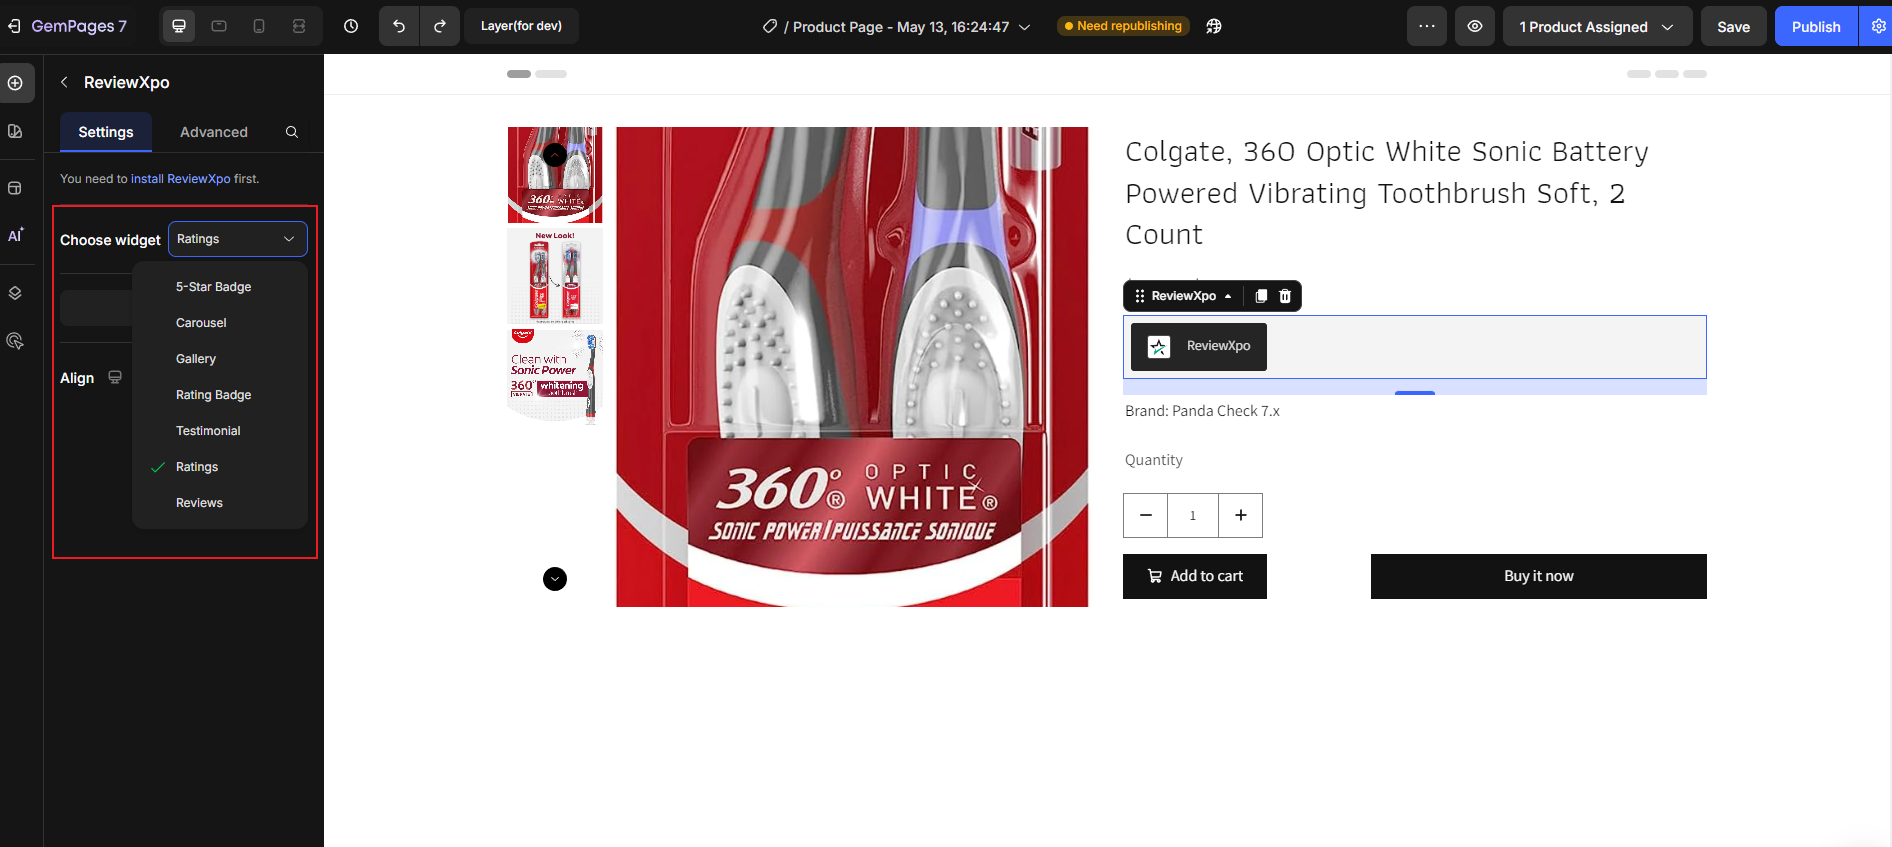The width and height of the screenshot is (1892, 847).
Task: Switch to desktop device view
Action: (x=179, y=26)
